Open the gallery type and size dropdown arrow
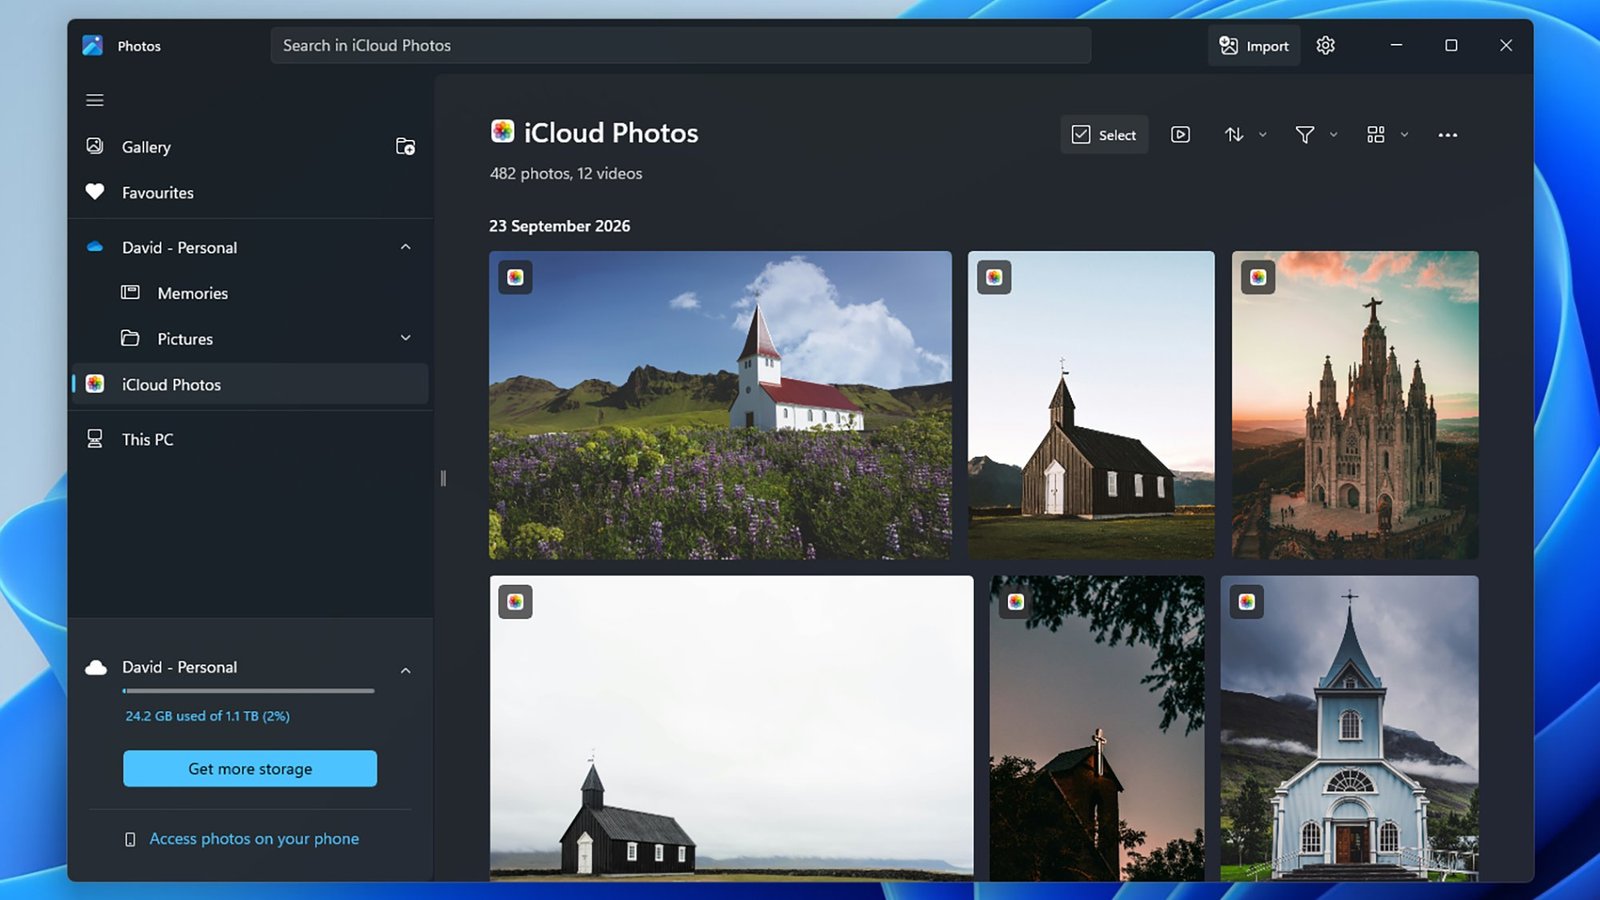 coord(1404,134)
